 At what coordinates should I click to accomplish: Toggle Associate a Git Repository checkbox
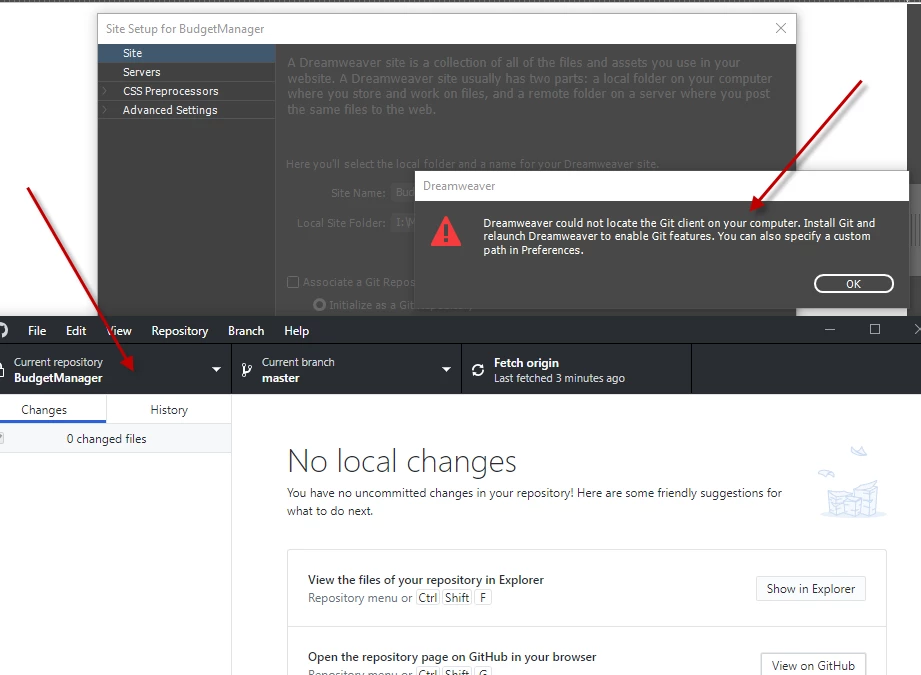tap(293, 282)
